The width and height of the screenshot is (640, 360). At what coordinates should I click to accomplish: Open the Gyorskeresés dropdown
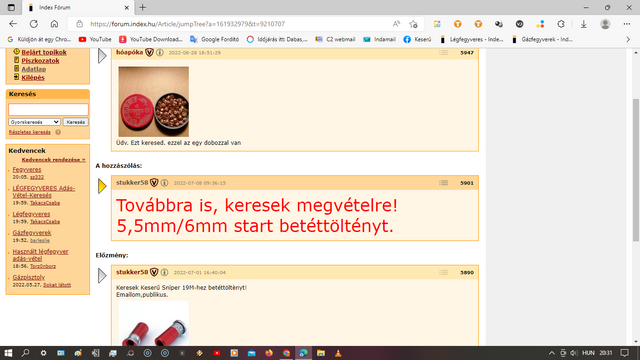[34, 122]
